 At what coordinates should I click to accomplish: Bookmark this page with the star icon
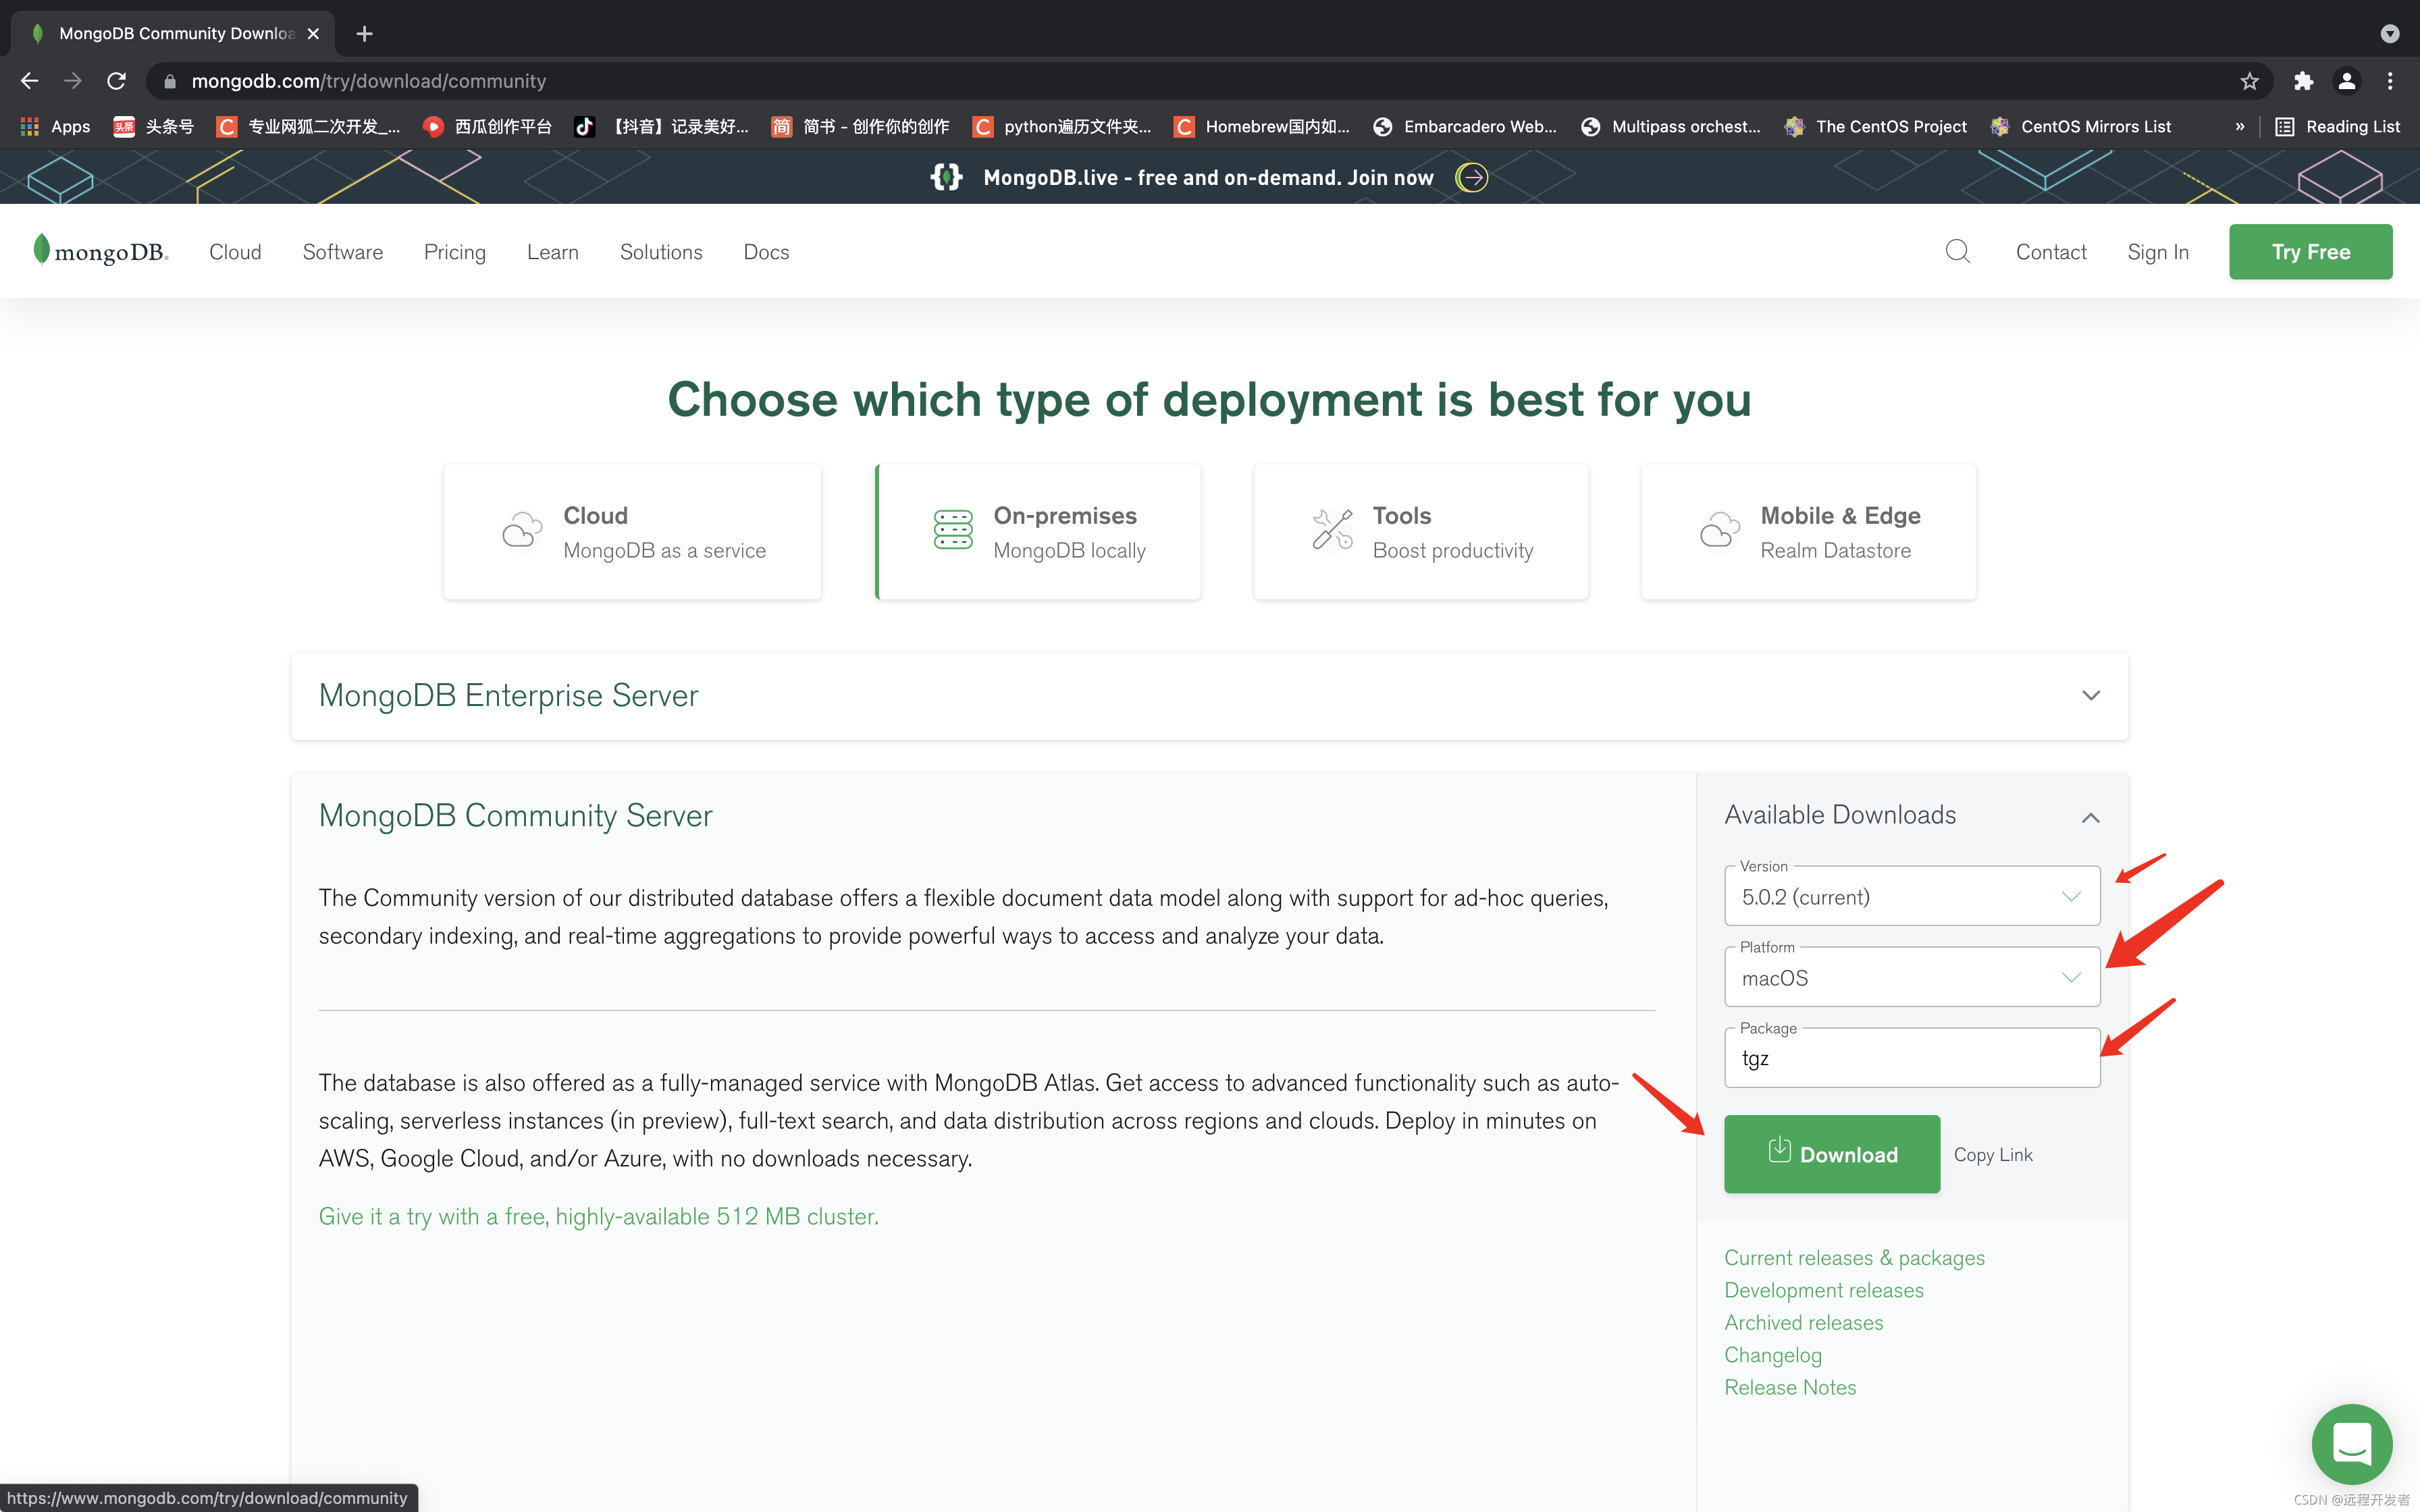2249,81
